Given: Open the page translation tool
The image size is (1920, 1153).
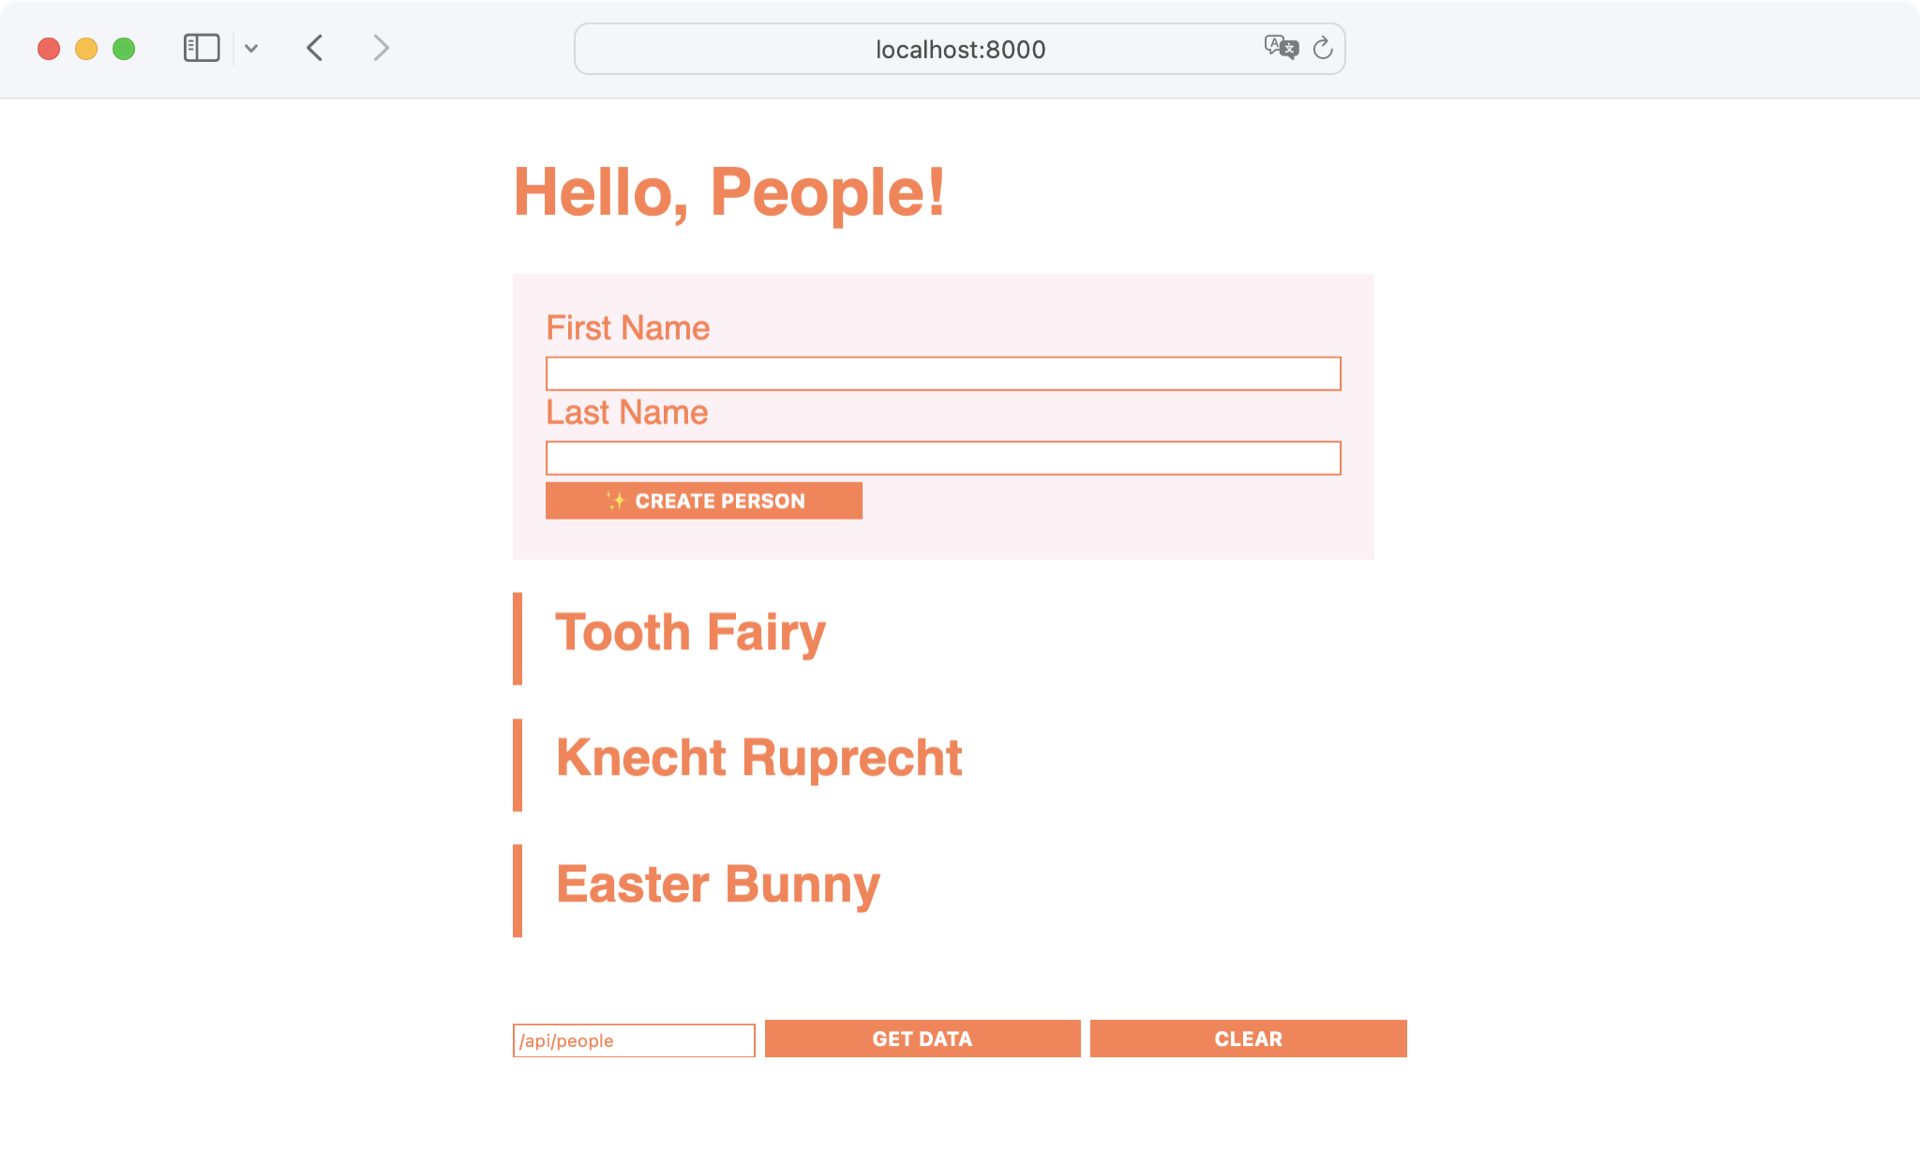Looking at the screenshot, I should click(x=1281, y=48).
